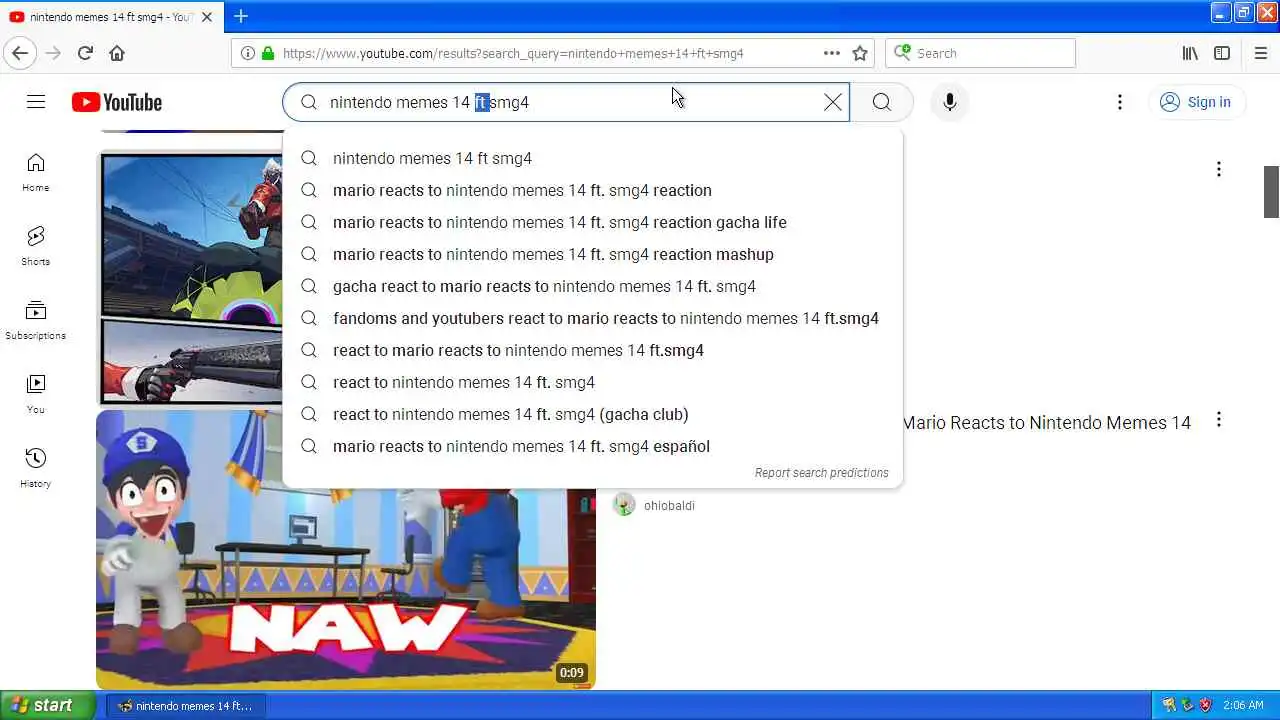
Task: Click the magnifier search submit button
Action: [x=881, y=102]
